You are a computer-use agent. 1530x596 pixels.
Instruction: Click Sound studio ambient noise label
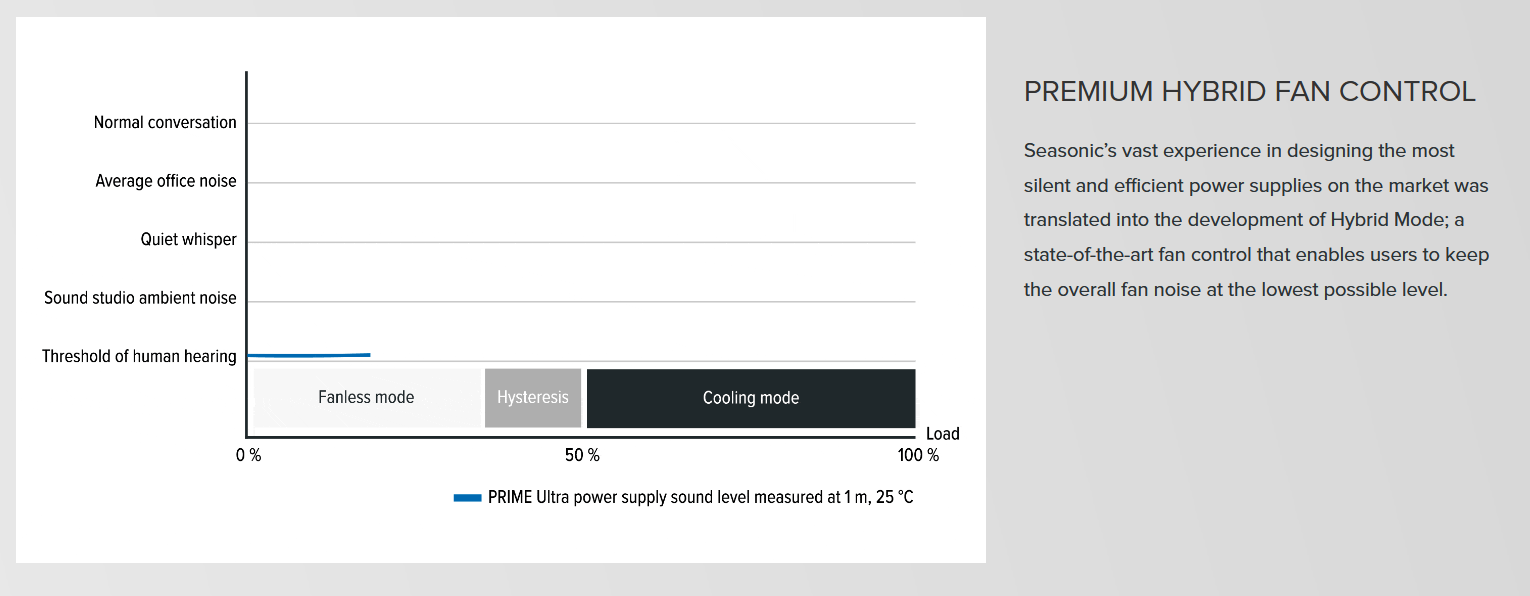click(x=140, y=298)
